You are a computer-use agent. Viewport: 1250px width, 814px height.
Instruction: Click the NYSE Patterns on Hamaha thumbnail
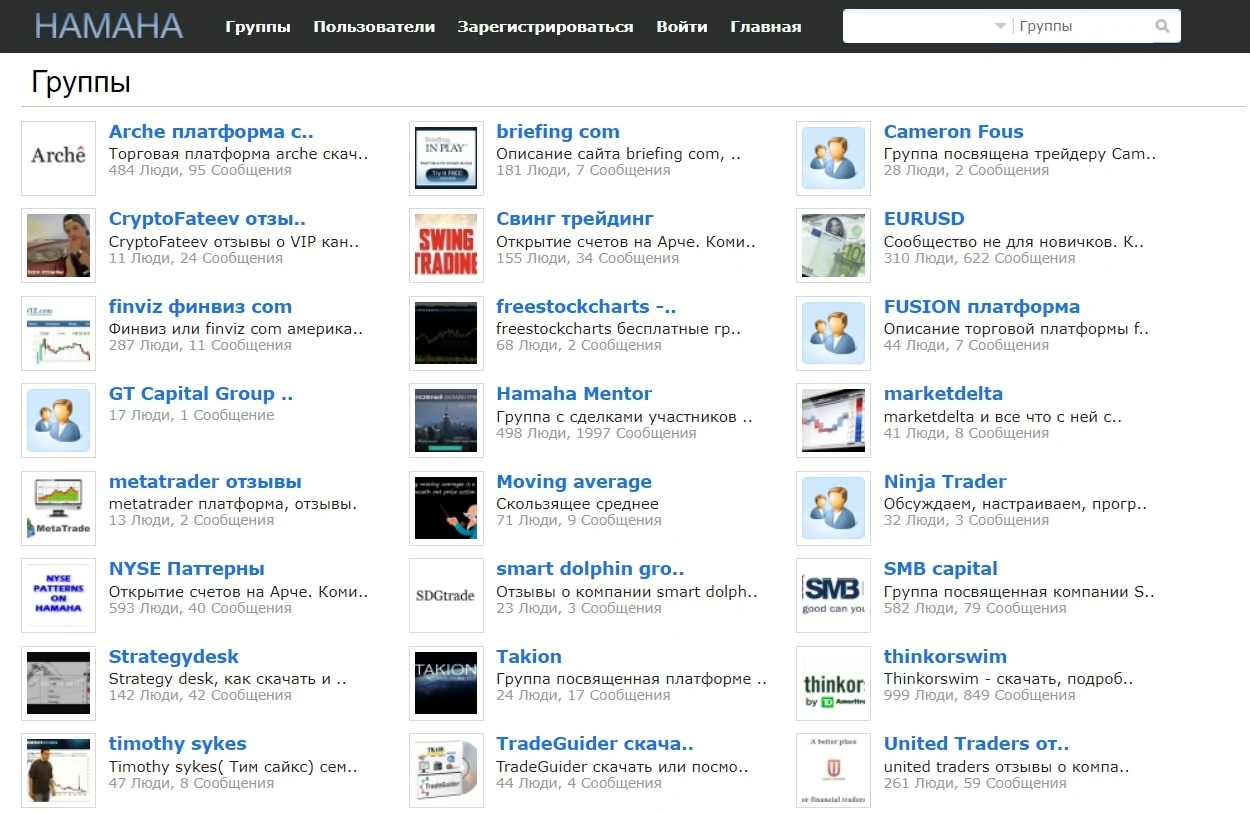tap(58, 595)
